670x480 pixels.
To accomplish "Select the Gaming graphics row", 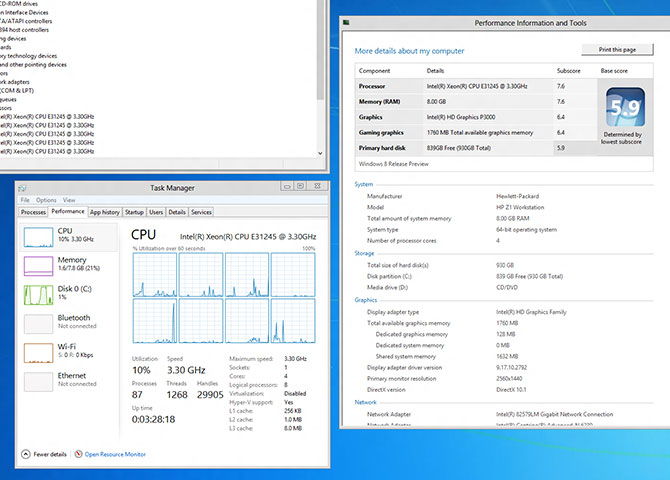I will (476, 132).
